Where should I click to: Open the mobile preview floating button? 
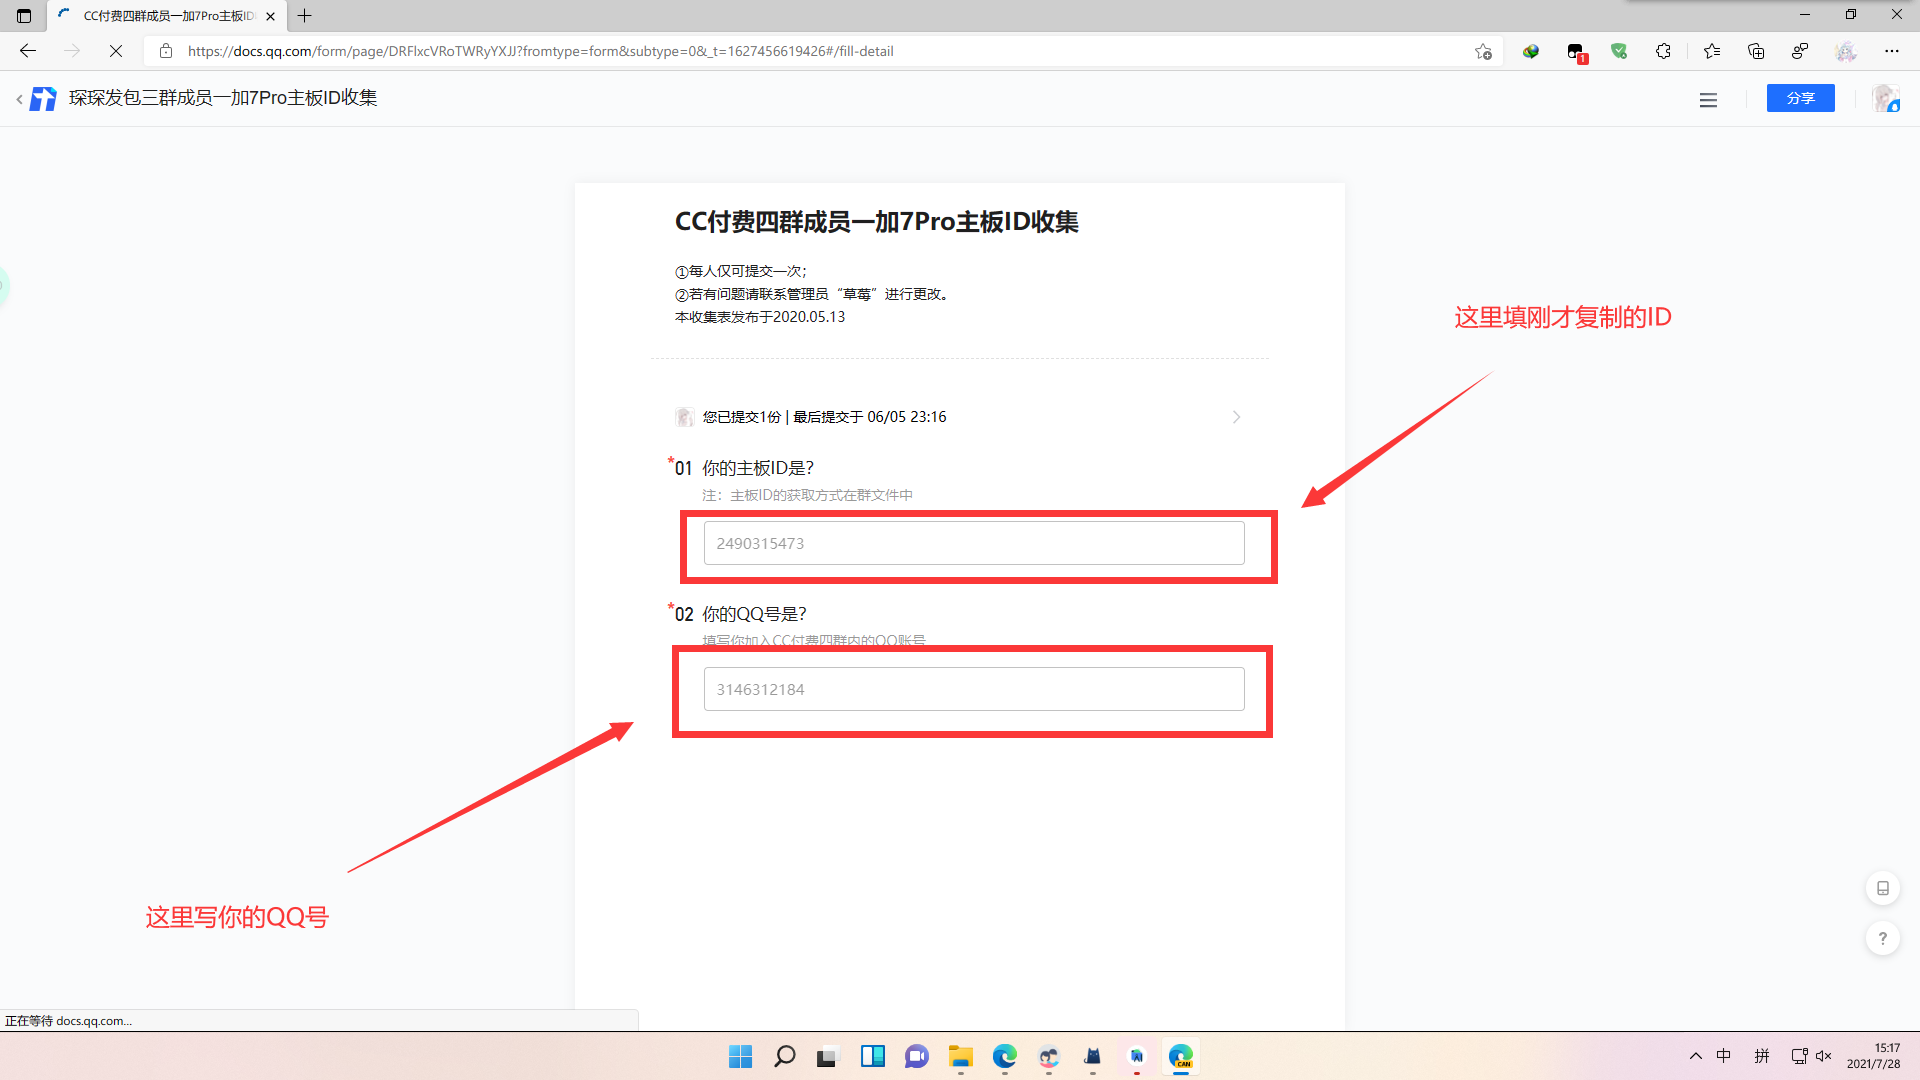[x=1883, y=888]
